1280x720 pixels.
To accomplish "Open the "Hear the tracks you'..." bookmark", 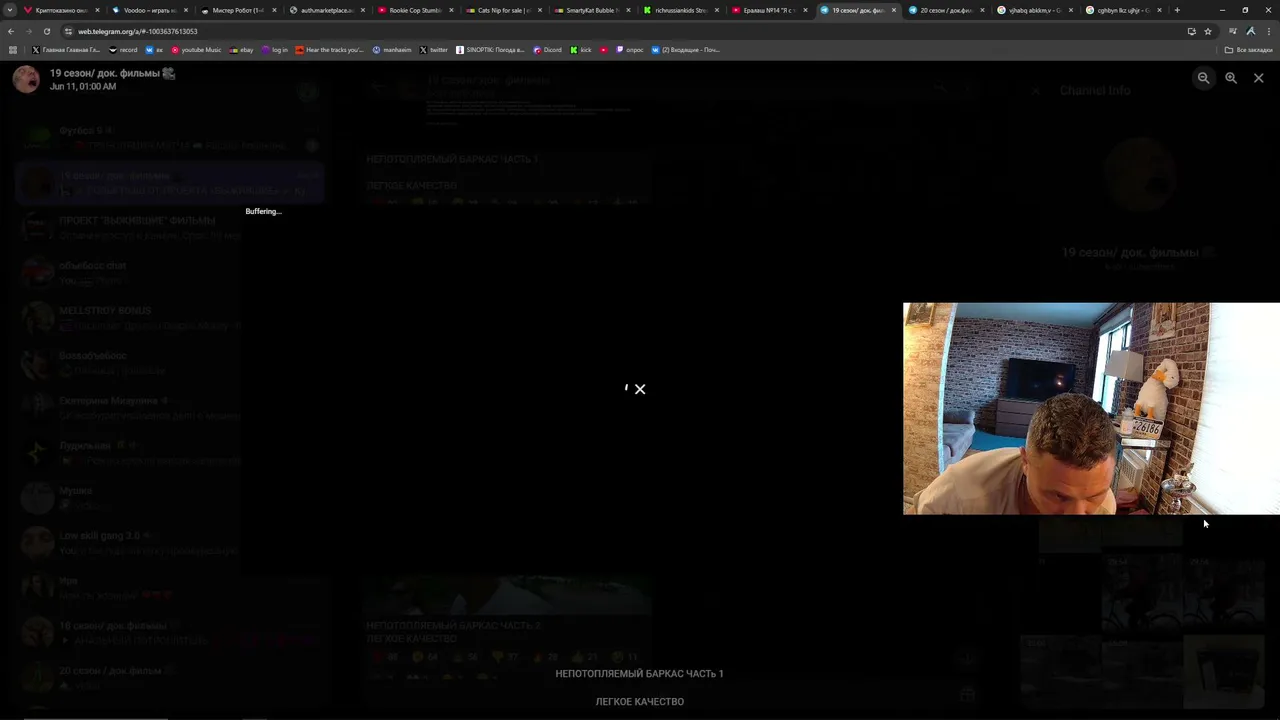I will pyautogui.click(x=330, y=50).
